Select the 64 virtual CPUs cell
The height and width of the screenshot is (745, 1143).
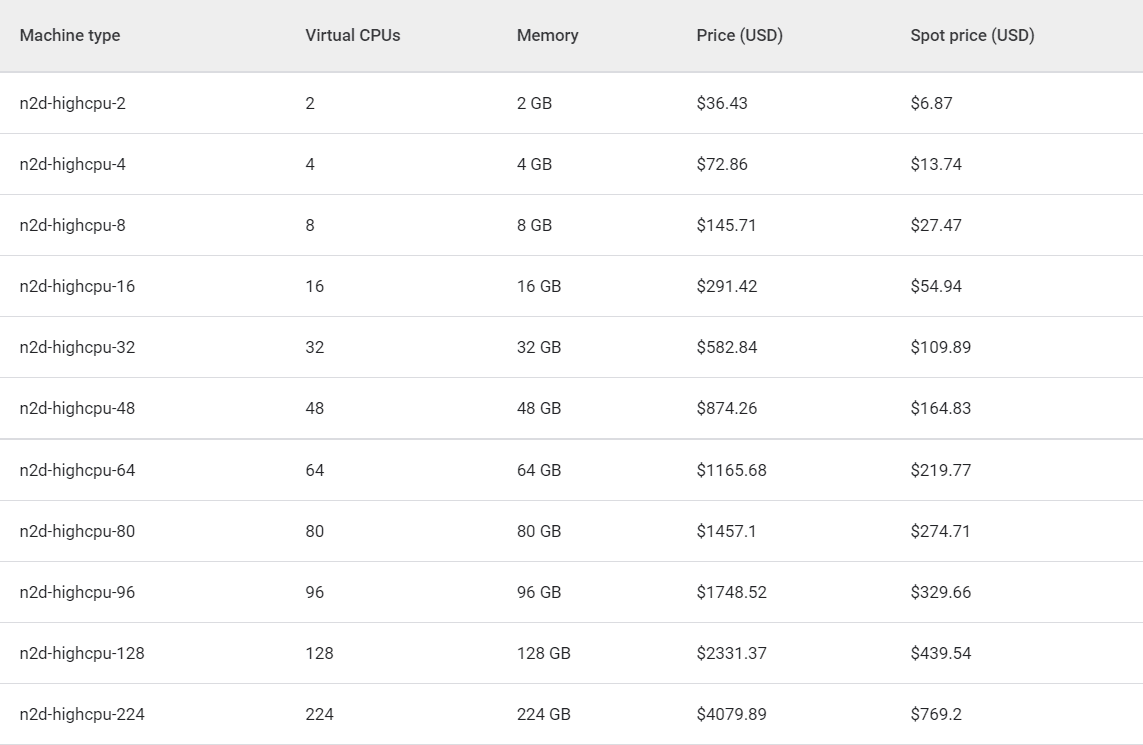(315, 470)
